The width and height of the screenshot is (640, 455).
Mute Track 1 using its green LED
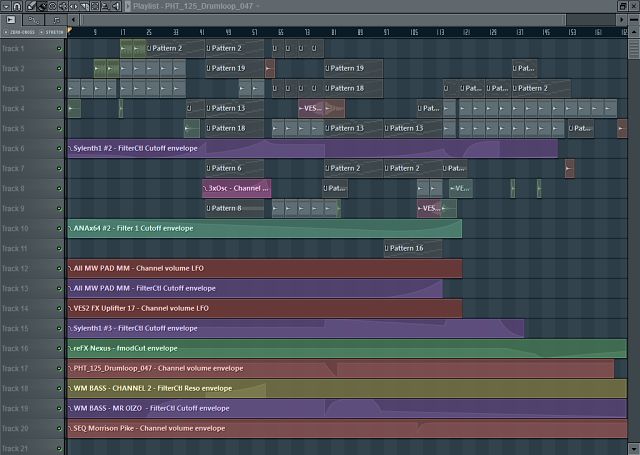click(59, 48)
